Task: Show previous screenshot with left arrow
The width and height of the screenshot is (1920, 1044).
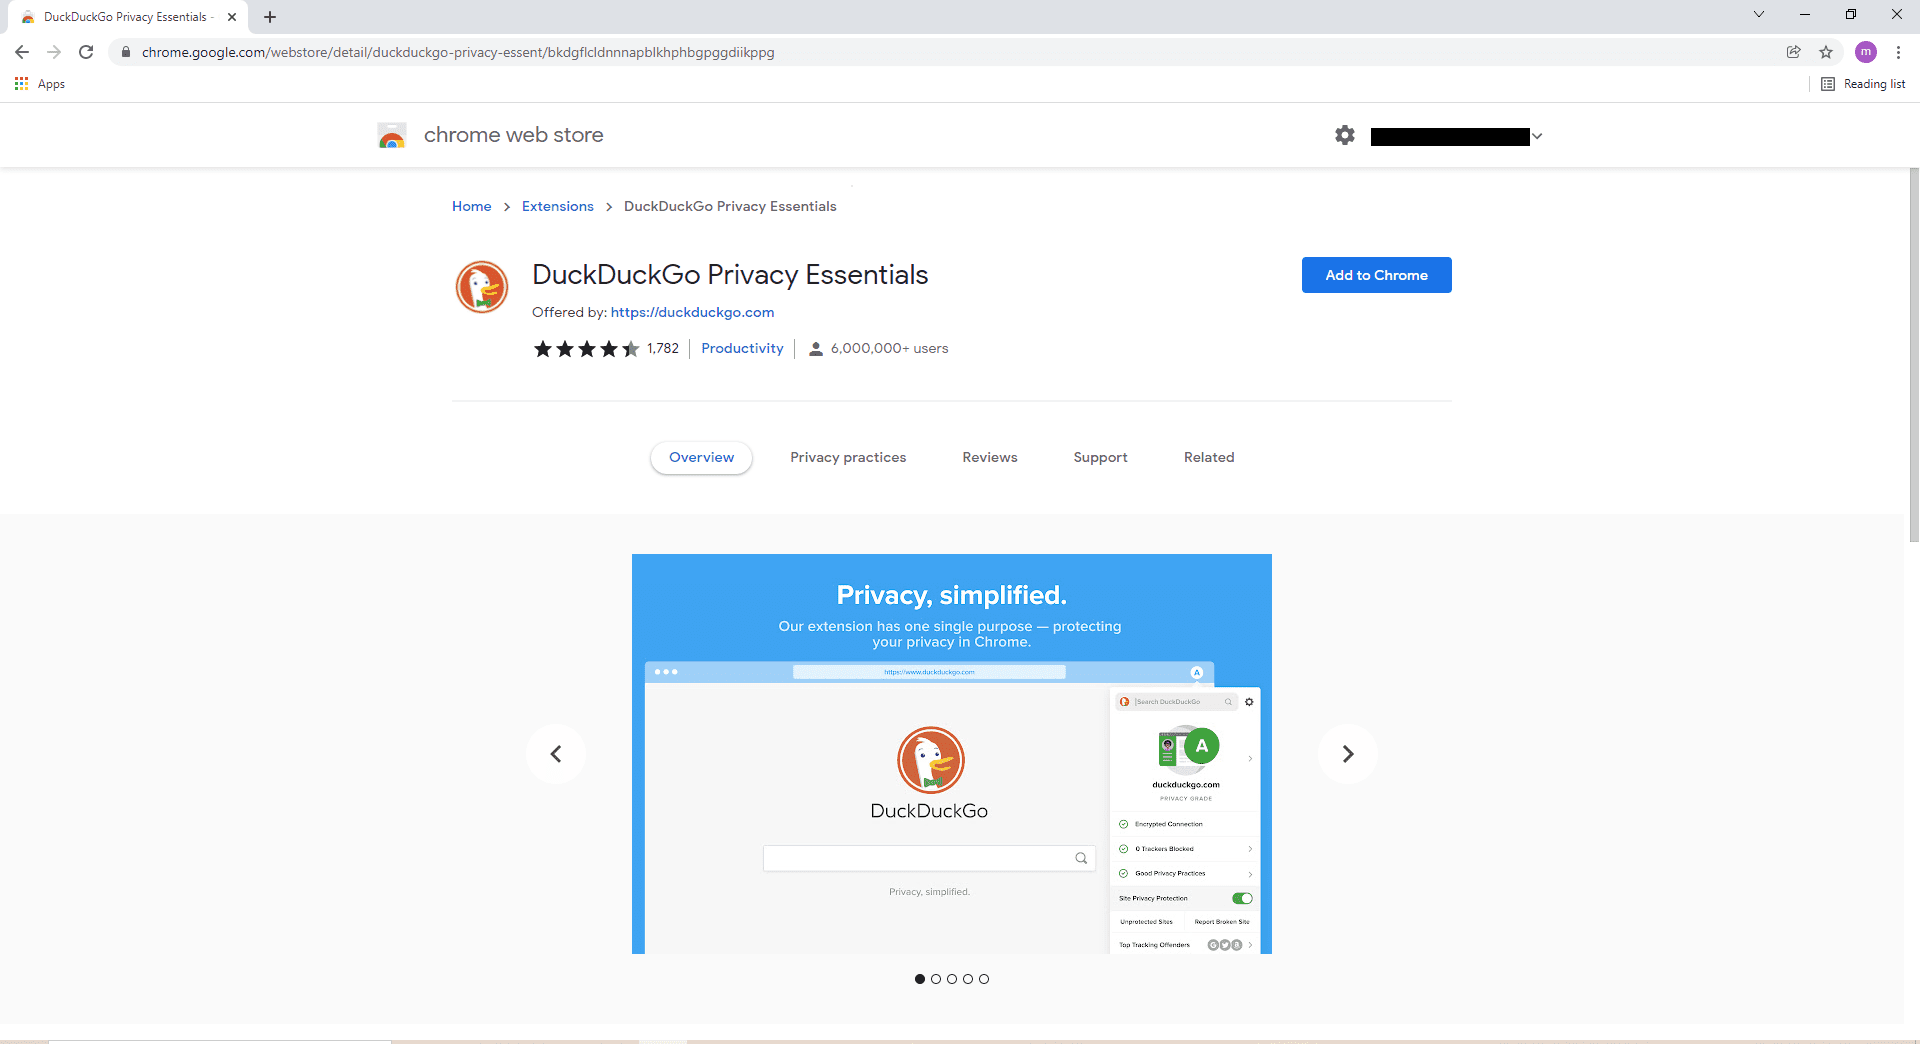Action: tap(556, 754)
